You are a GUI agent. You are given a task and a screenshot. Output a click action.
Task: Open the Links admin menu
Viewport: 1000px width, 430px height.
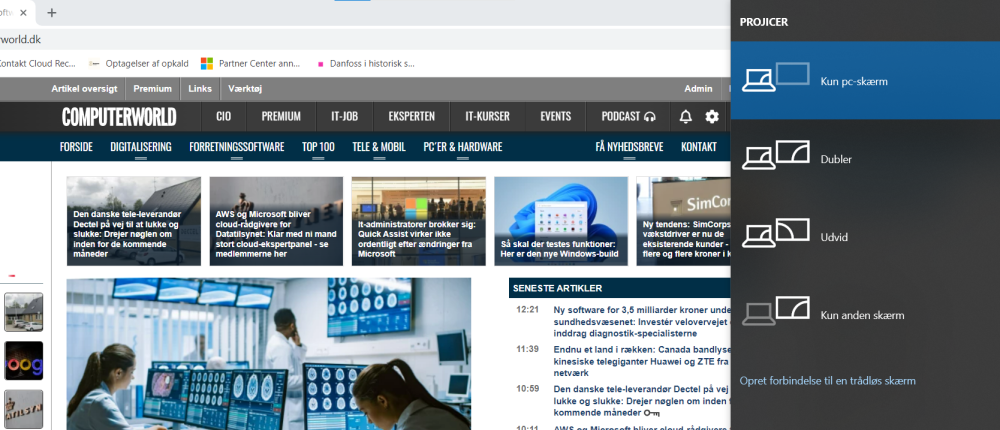pyautogui.click(x=199, y=89)
